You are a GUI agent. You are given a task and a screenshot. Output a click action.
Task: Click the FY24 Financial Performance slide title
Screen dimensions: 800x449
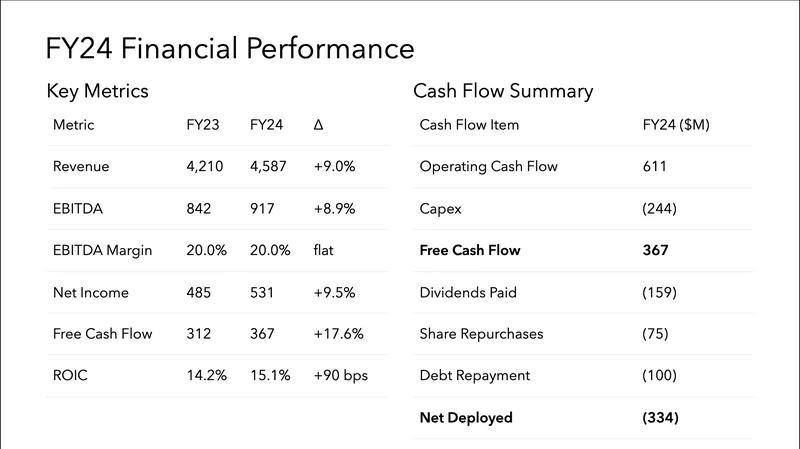(x=230, y=49)
